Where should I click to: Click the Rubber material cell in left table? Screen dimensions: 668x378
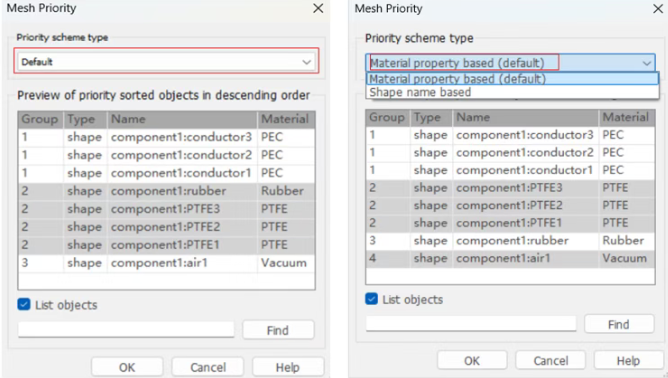point(286,191)
